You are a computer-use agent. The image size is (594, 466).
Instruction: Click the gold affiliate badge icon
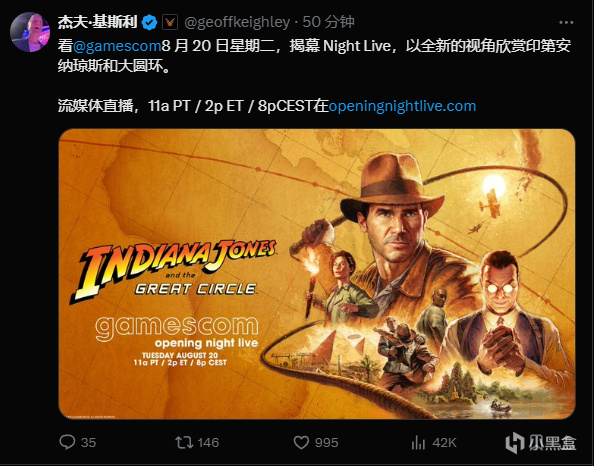tap(170, 22)
